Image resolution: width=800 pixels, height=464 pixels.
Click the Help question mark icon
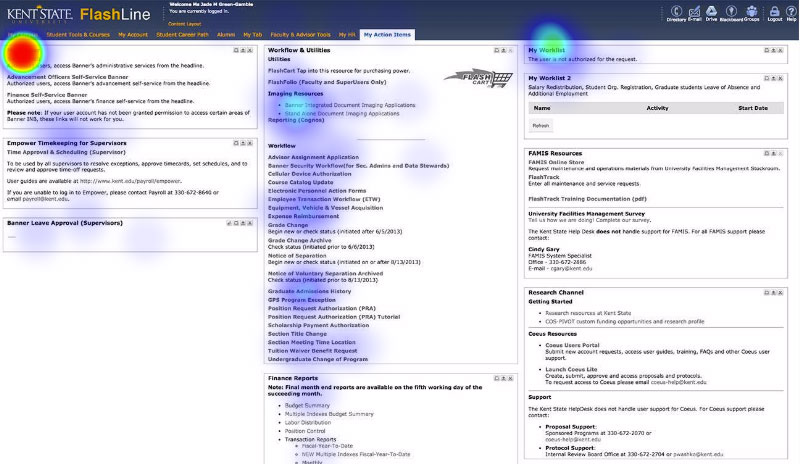(x=791, y=12)
